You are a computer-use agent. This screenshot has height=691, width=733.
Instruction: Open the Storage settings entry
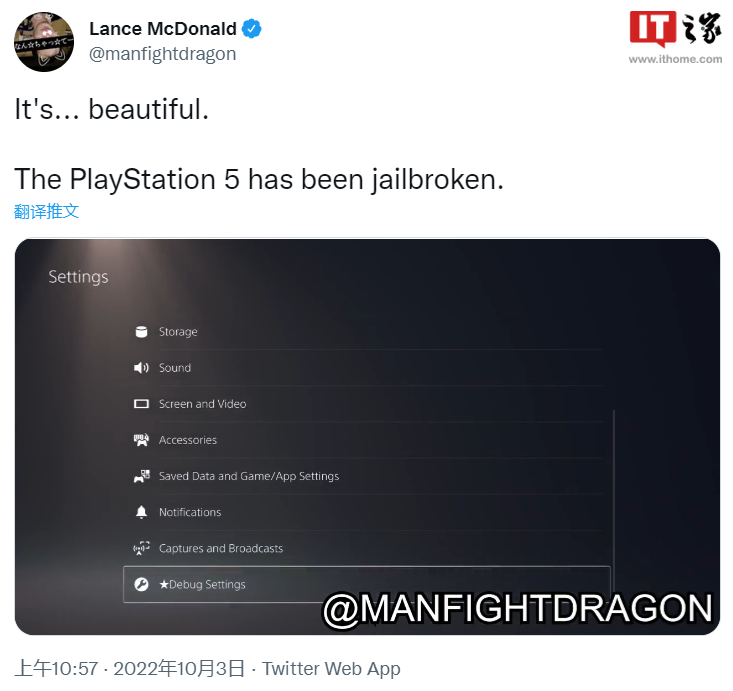[367, 332]
